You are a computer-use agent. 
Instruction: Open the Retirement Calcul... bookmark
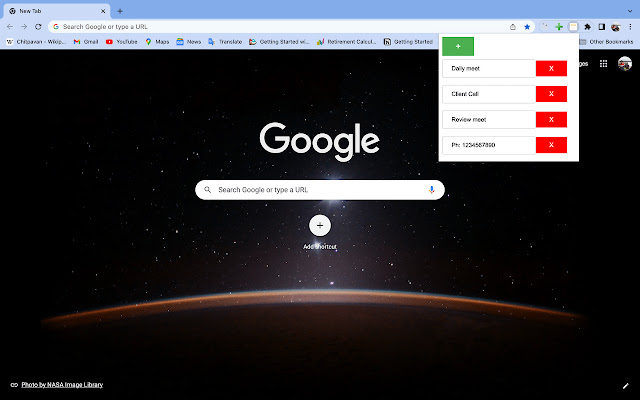pos(347,42)
